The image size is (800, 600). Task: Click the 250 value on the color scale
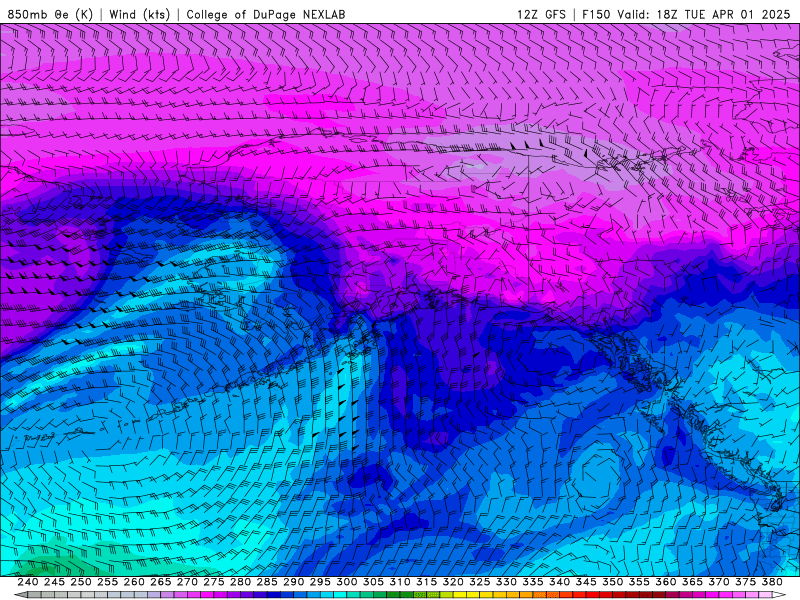click(x=81, y=582)
